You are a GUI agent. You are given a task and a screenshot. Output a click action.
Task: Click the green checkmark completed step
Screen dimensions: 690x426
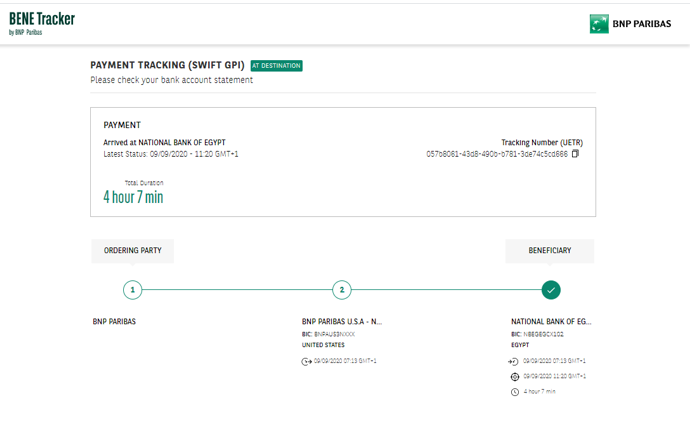[x=551, y=290]
